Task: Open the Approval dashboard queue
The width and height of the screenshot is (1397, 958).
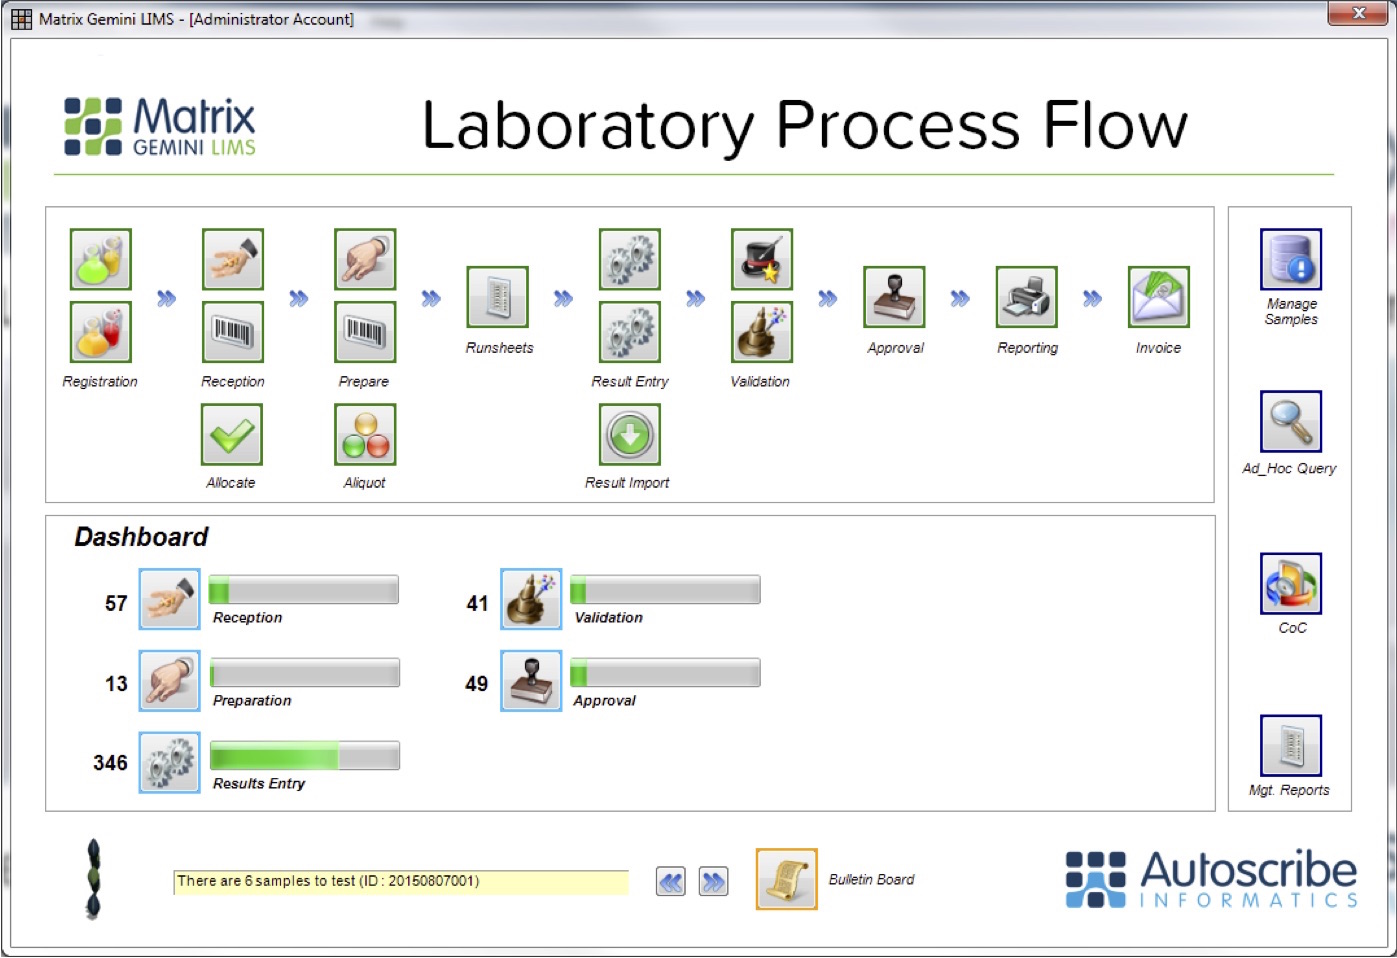Action: pyautogui.click(x=530, y=681)
